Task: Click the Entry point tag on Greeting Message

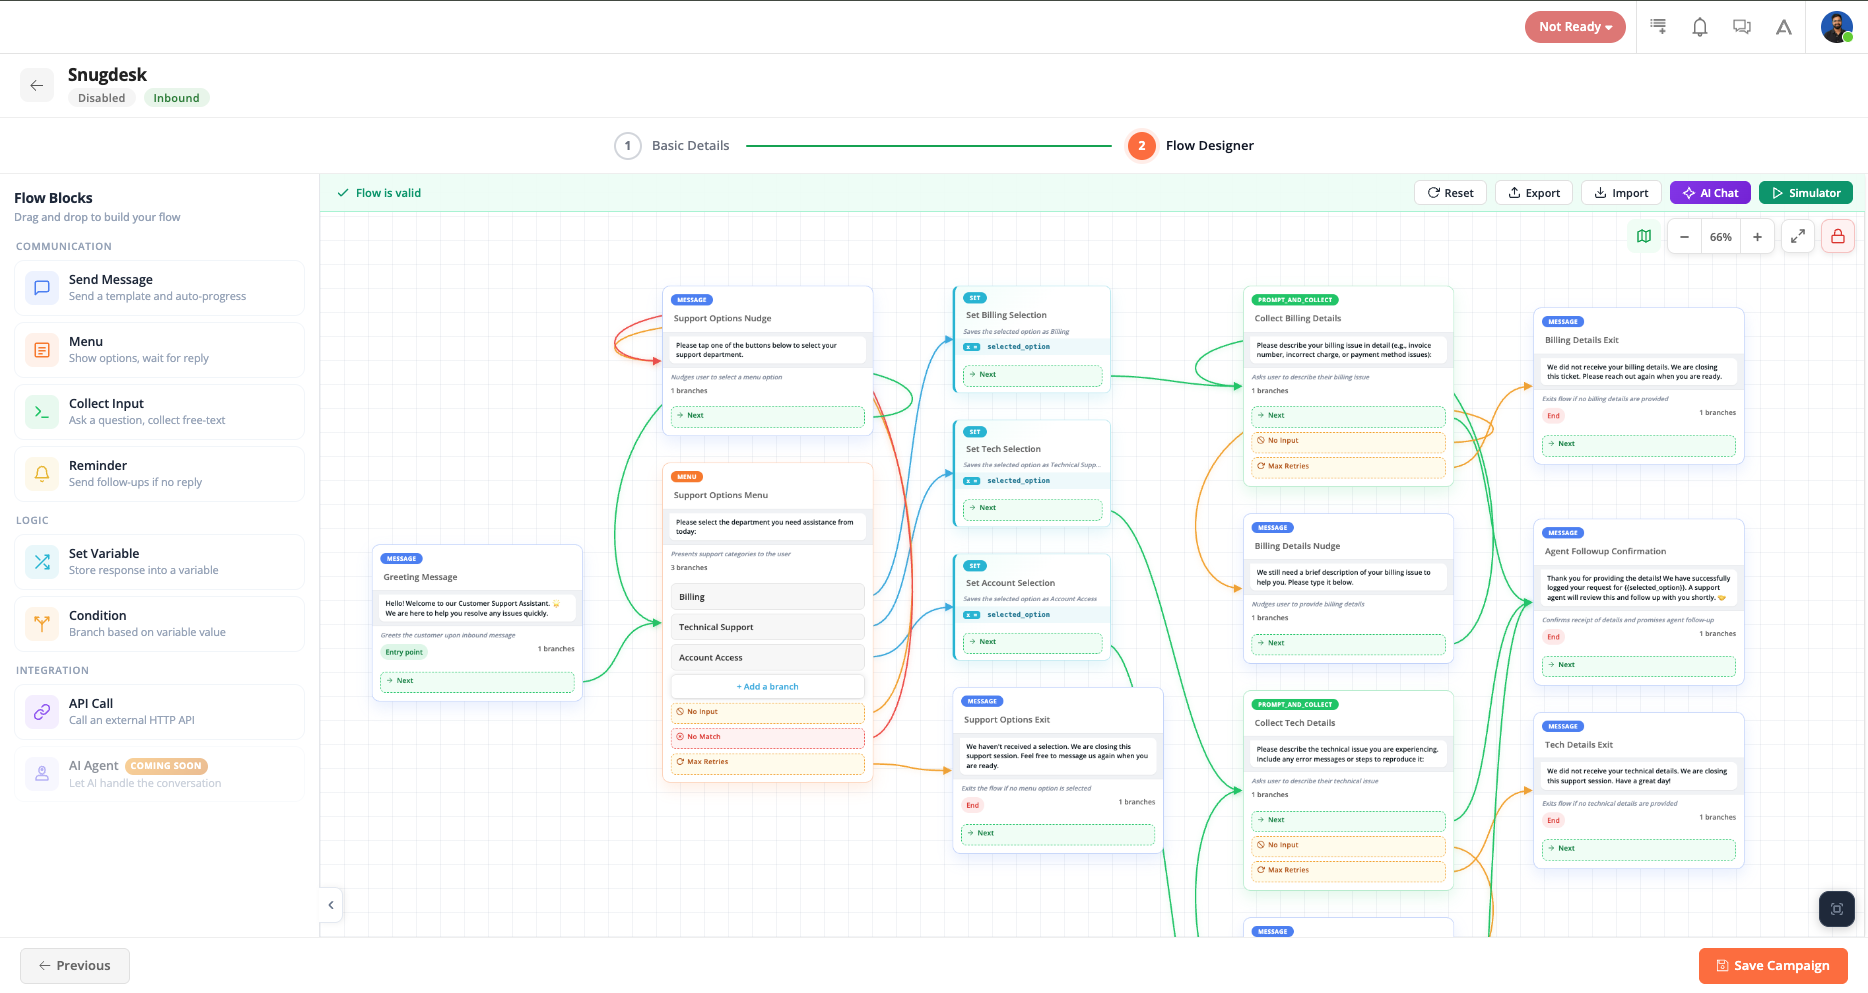Action: pos(404,652)
